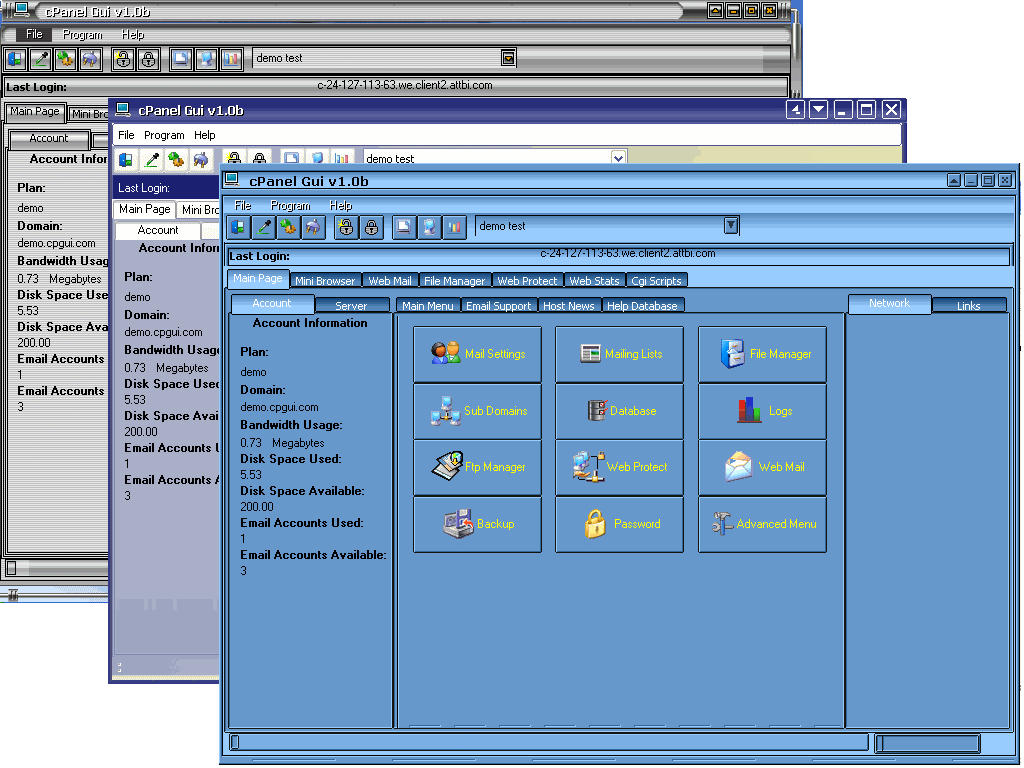
Task: Click the Sub Domains icon button
Action: coord(477,411)
